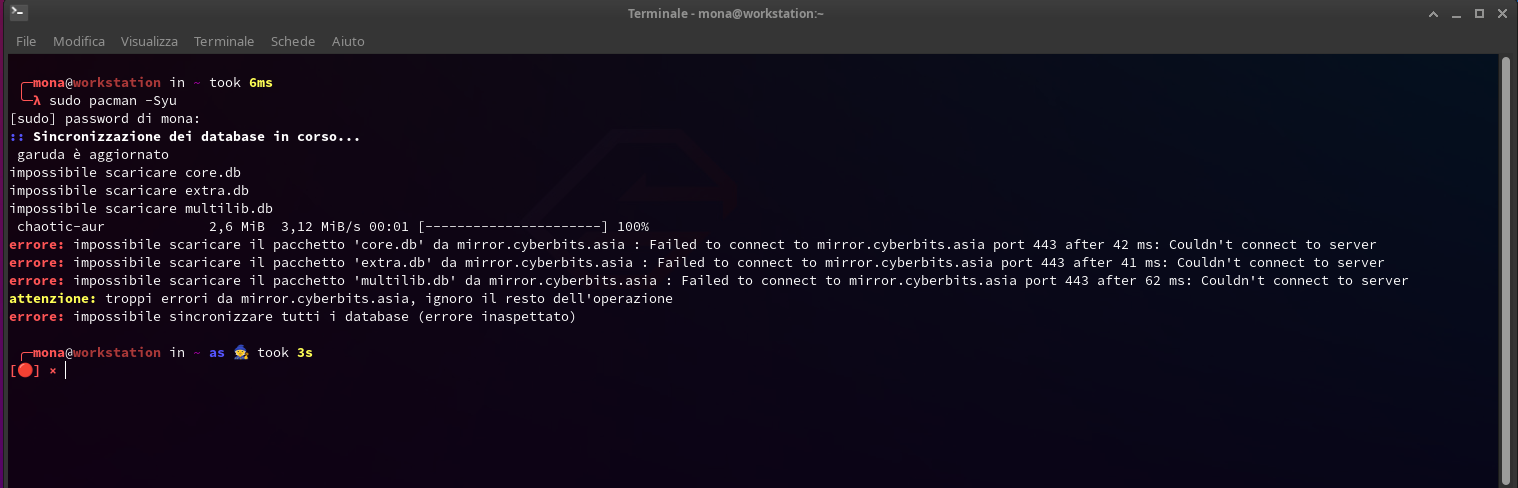Close the Terminale window
Viewport: 1518px width, 488px height.
pyautogui.click(x=1501, y=14)
